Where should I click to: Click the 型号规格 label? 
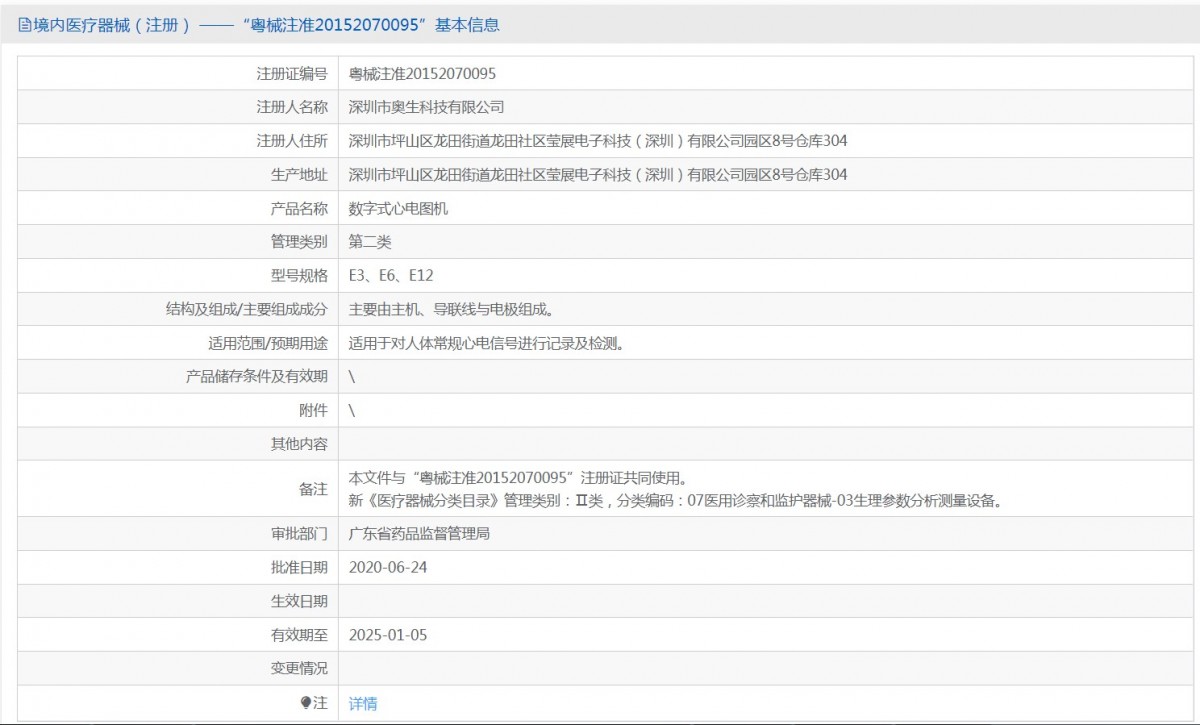click(x=299, y=276)
